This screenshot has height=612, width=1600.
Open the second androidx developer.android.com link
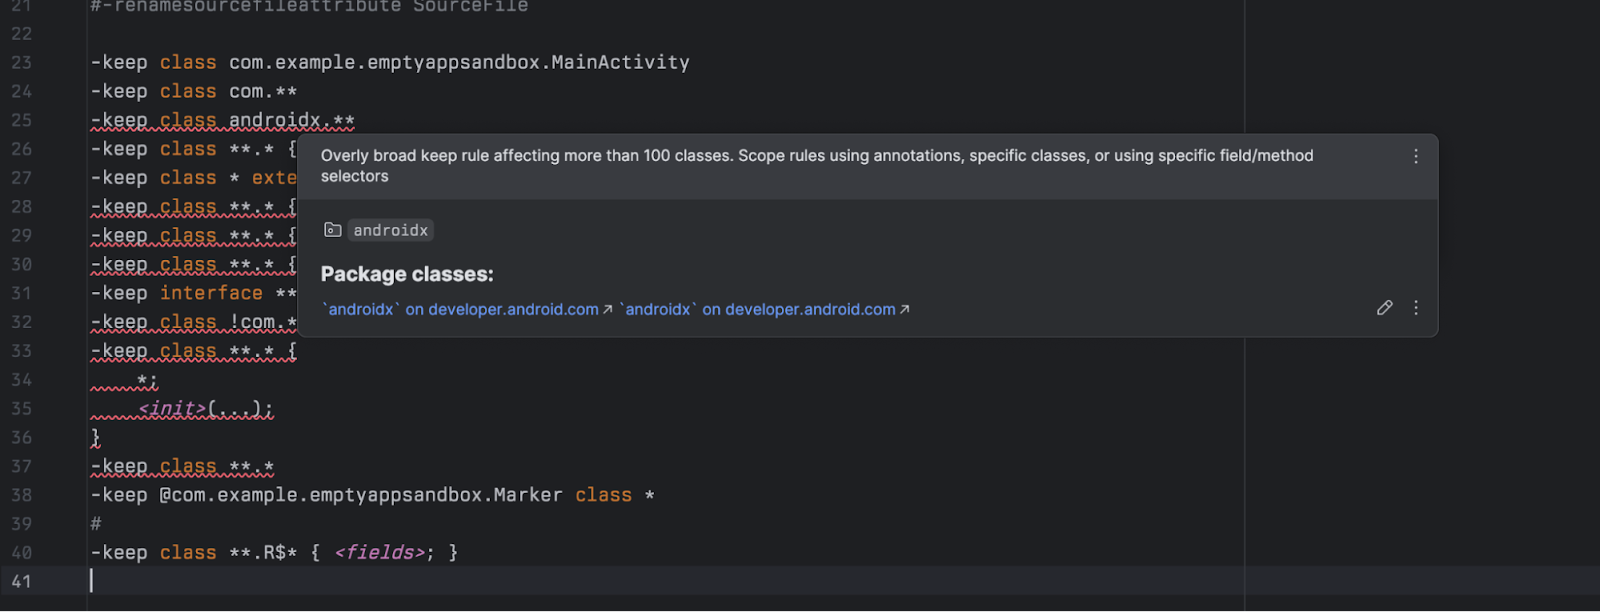[765, 310]
